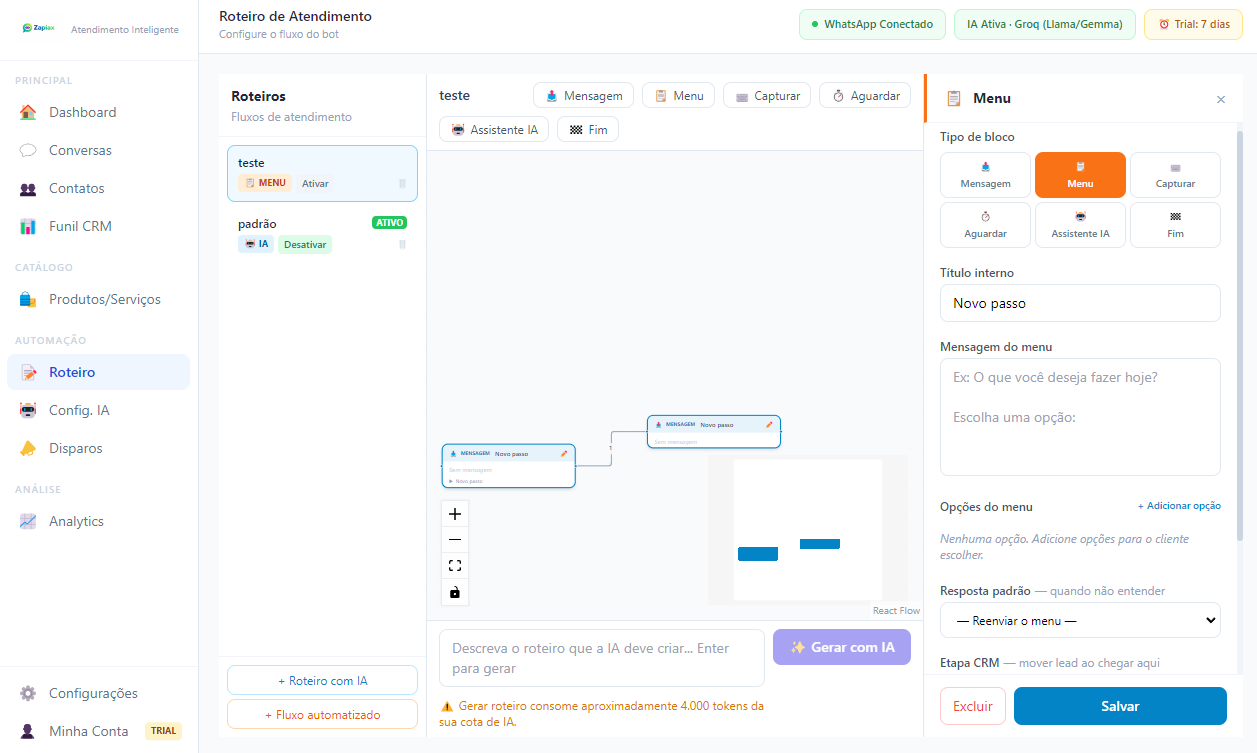Click the Salvar button

click(x=1120, y=706)
